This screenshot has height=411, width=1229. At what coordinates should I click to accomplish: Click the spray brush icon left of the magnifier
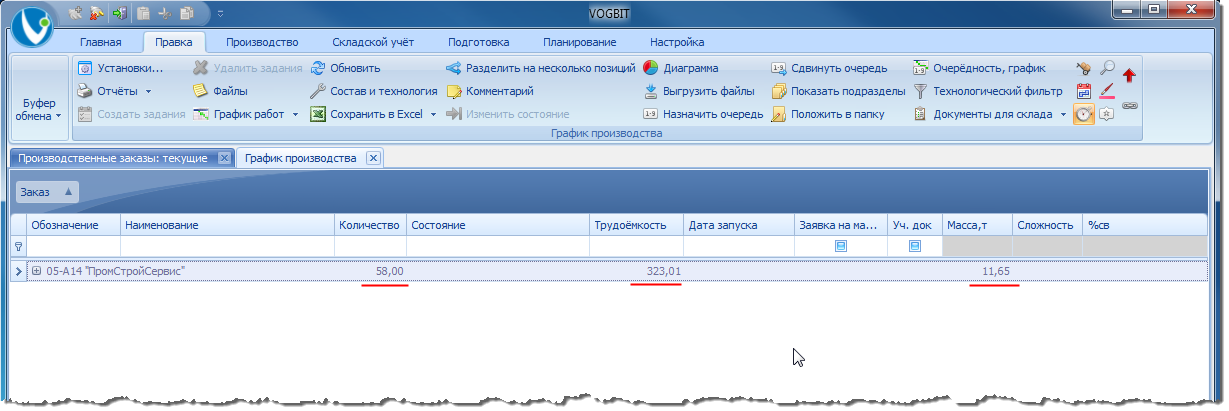1083,68
